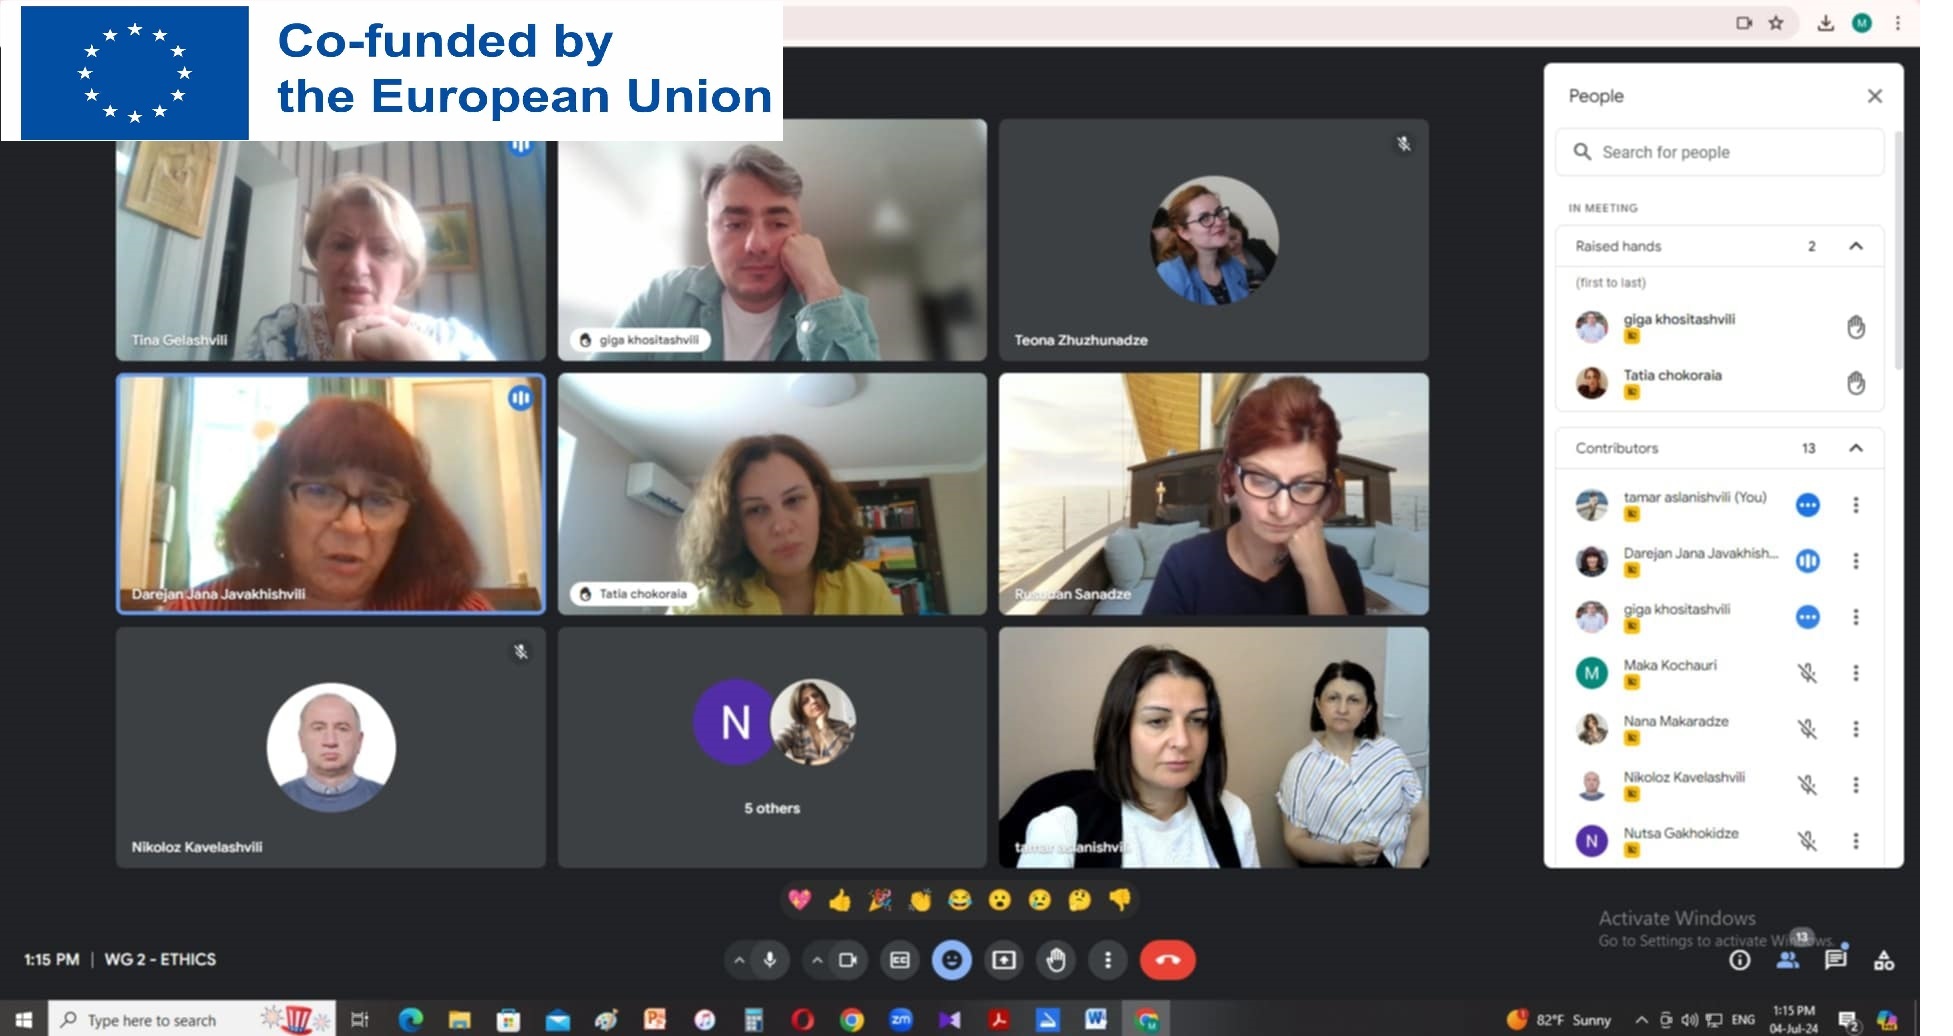Open audio settings arrow beside microphone
This screenshot has width=1953, height=1036.
pyautogui.click(x=739, y=960)
